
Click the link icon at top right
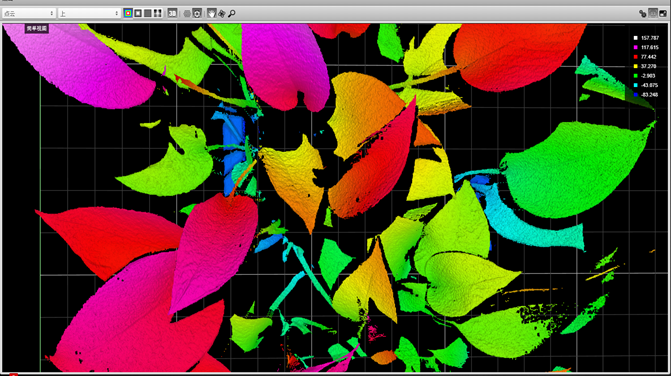click(x=642, y=14)
